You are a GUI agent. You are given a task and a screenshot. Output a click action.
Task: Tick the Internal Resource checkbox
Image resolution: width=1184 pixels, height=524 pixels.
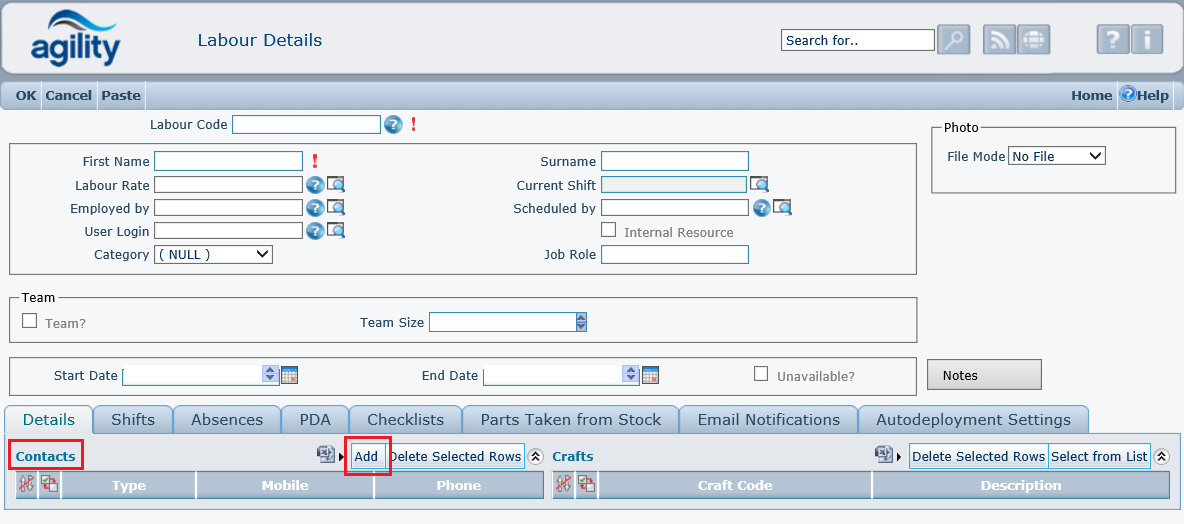pyautogui.click(x=608, y=230)
